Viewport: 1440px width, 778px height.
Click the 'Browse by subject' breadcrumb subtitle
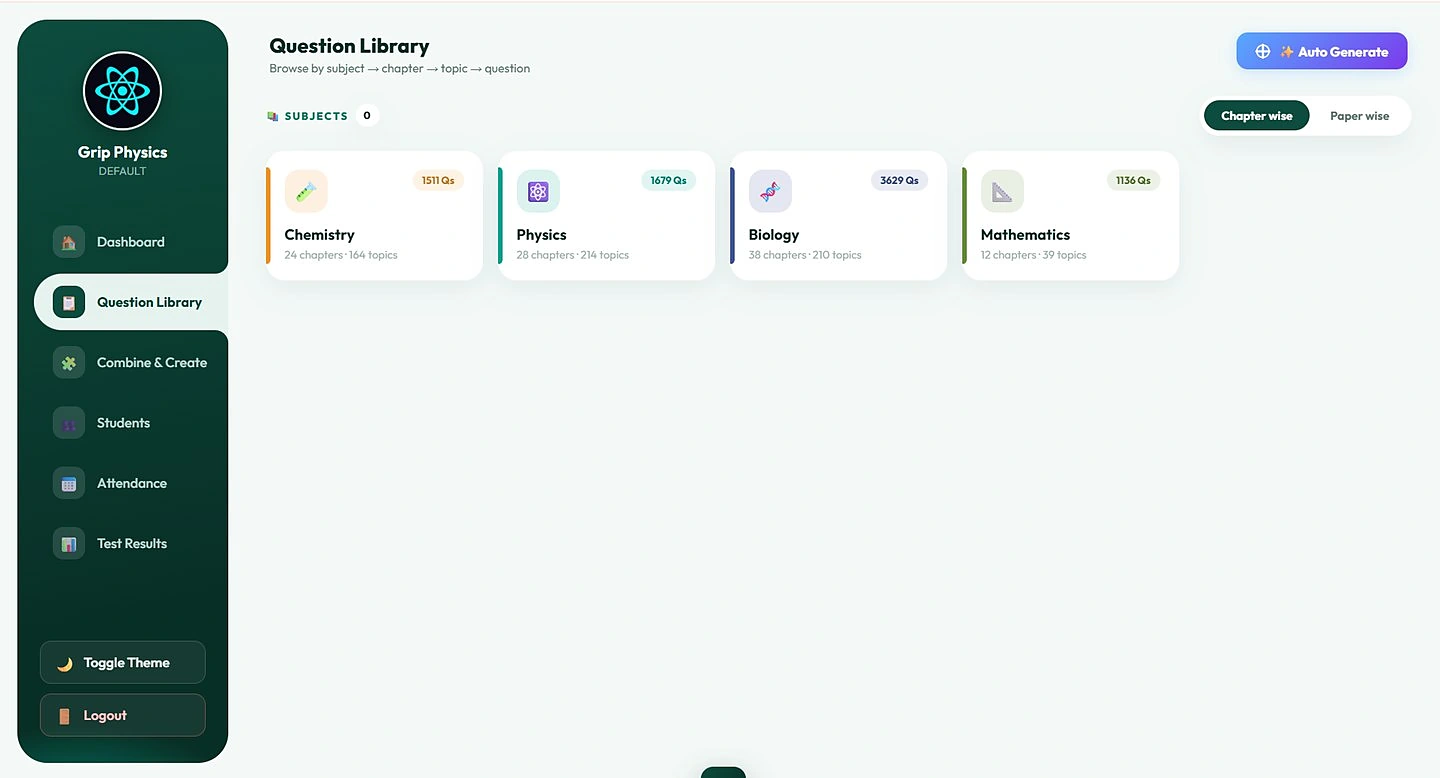[x=400, y=69]
